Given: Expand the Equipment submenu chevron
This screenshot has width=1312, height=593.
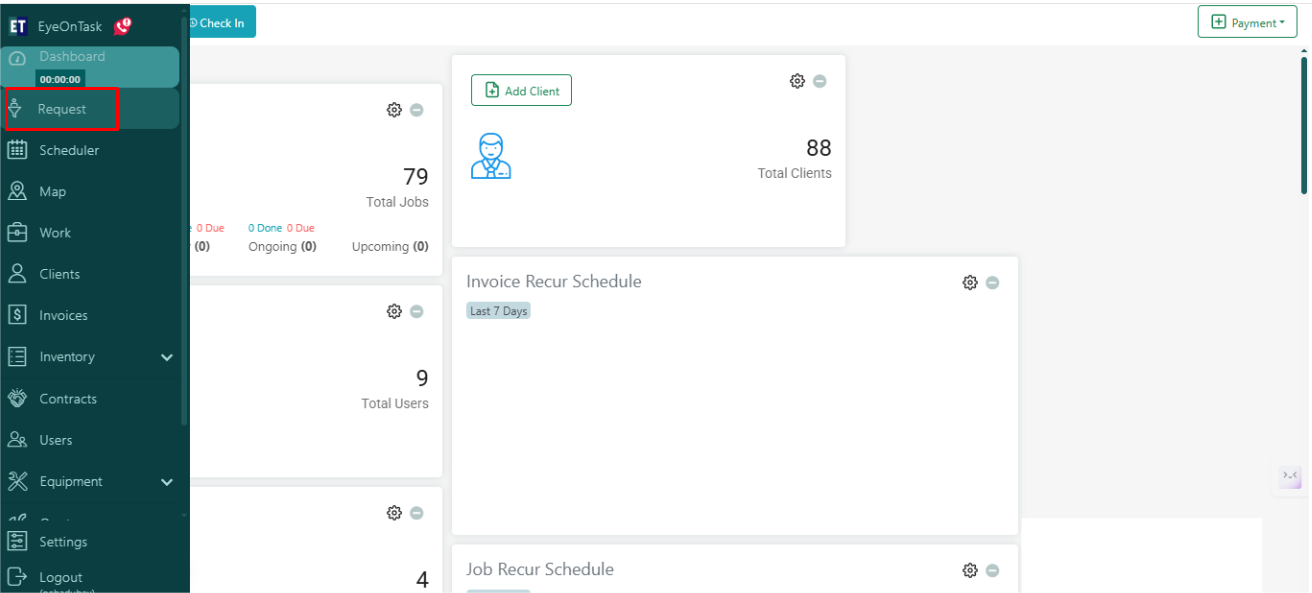Looking at the screenshot, I should click(x=167, y=482).
